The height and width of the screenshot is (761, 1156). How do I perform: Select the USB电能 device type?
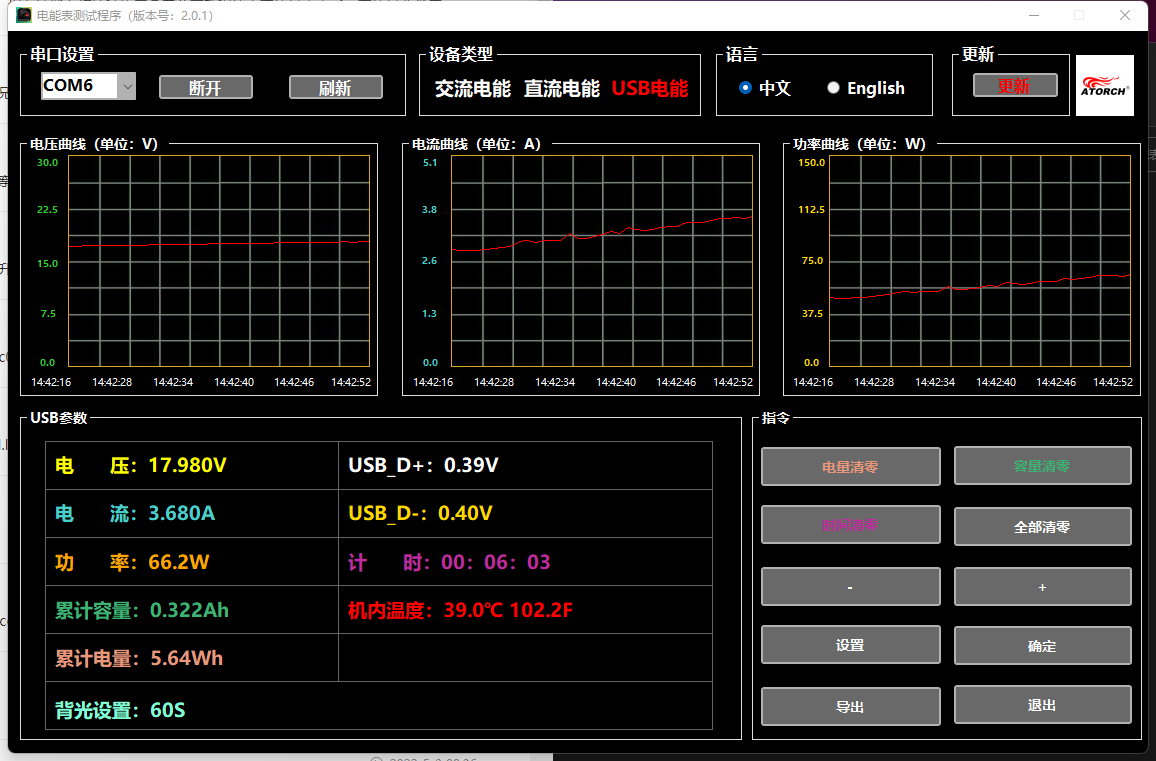[x=650, y=88]
